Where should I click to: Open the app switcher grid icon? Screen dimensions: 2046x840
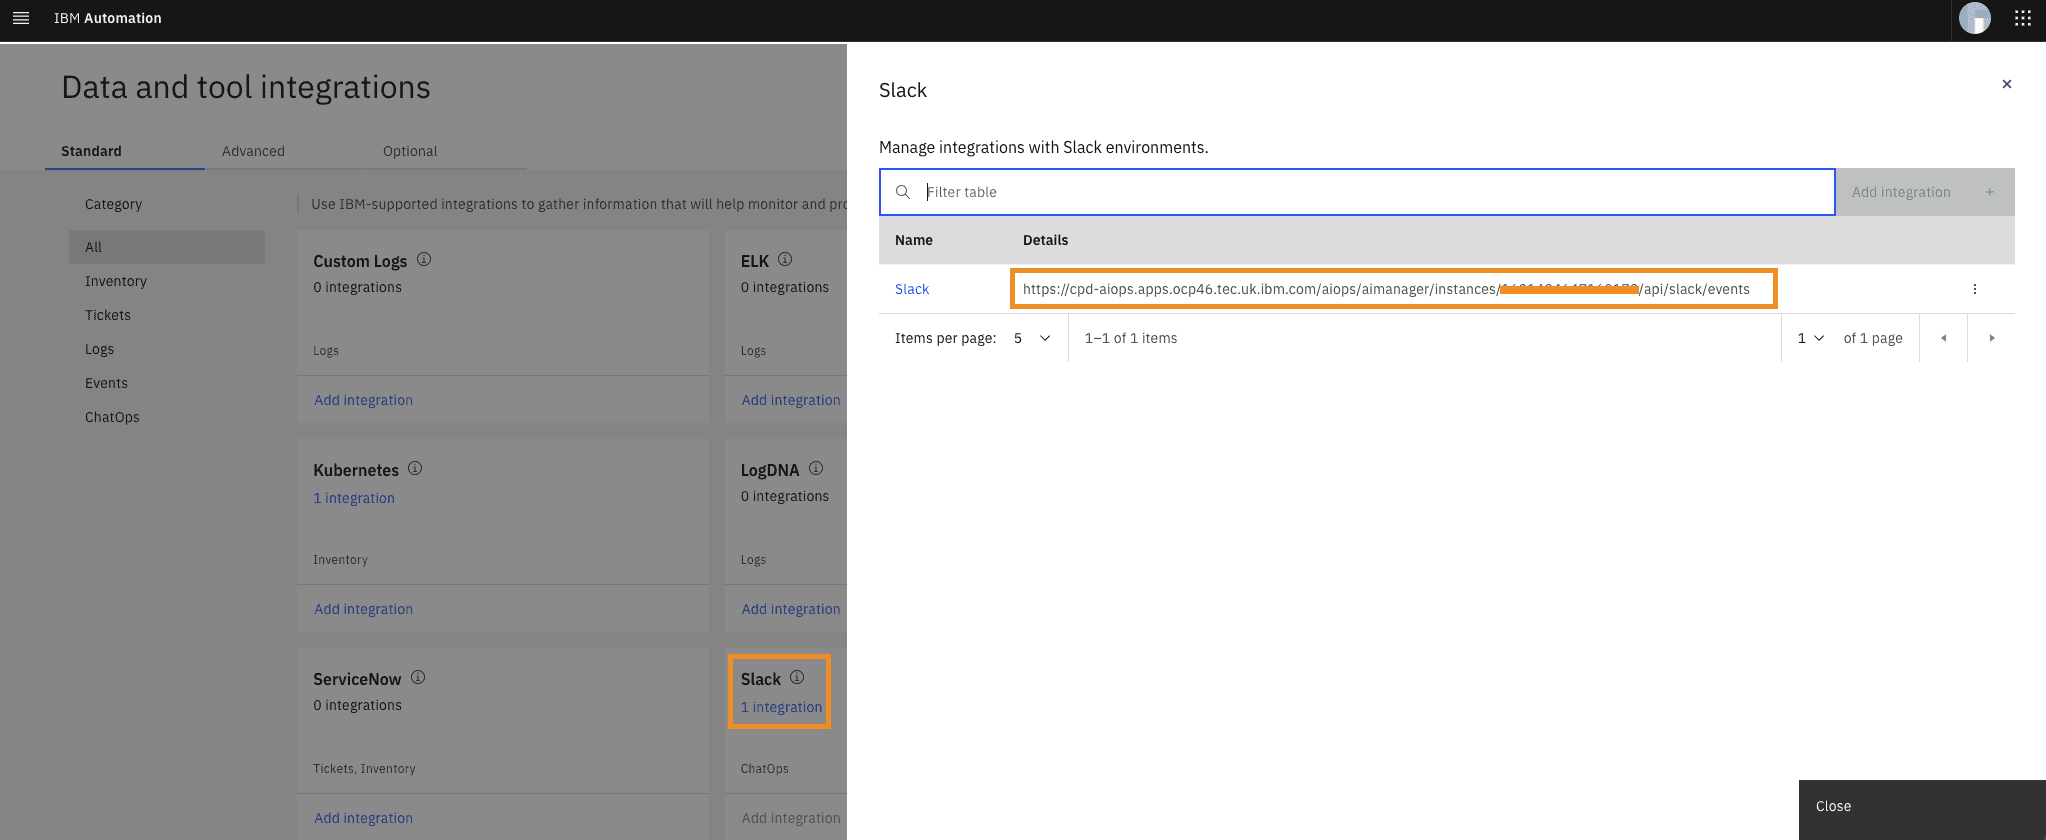click(2022, 18)
